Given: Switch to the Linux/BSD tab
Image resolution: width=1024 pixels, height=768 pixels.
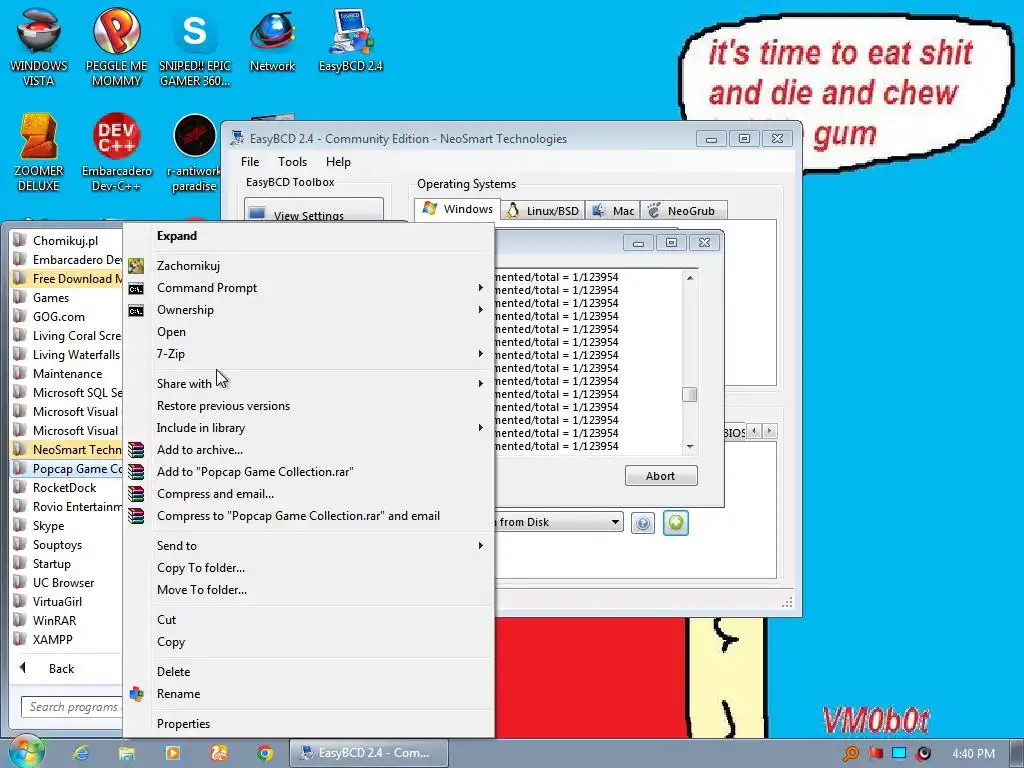Looking at the screenshot, I should click(543, 210).
